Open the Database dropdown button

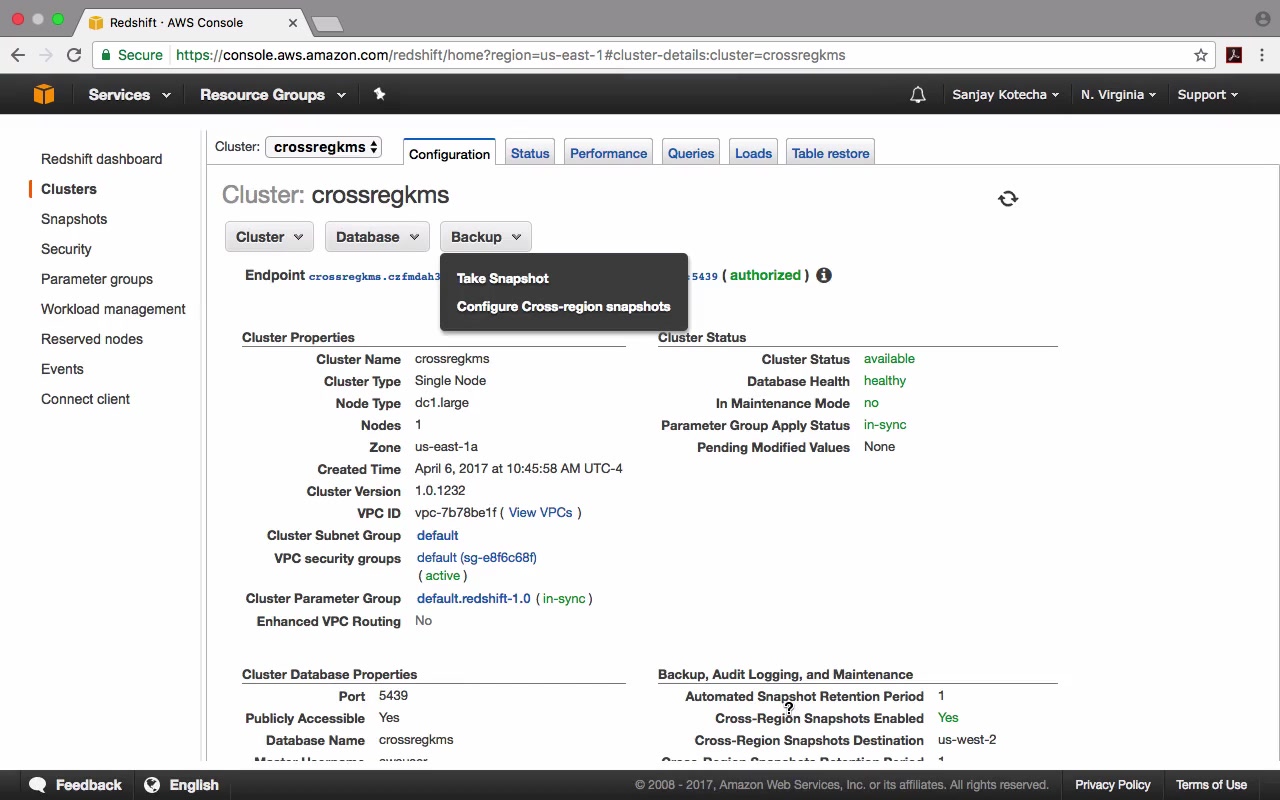tap(377, 237)
